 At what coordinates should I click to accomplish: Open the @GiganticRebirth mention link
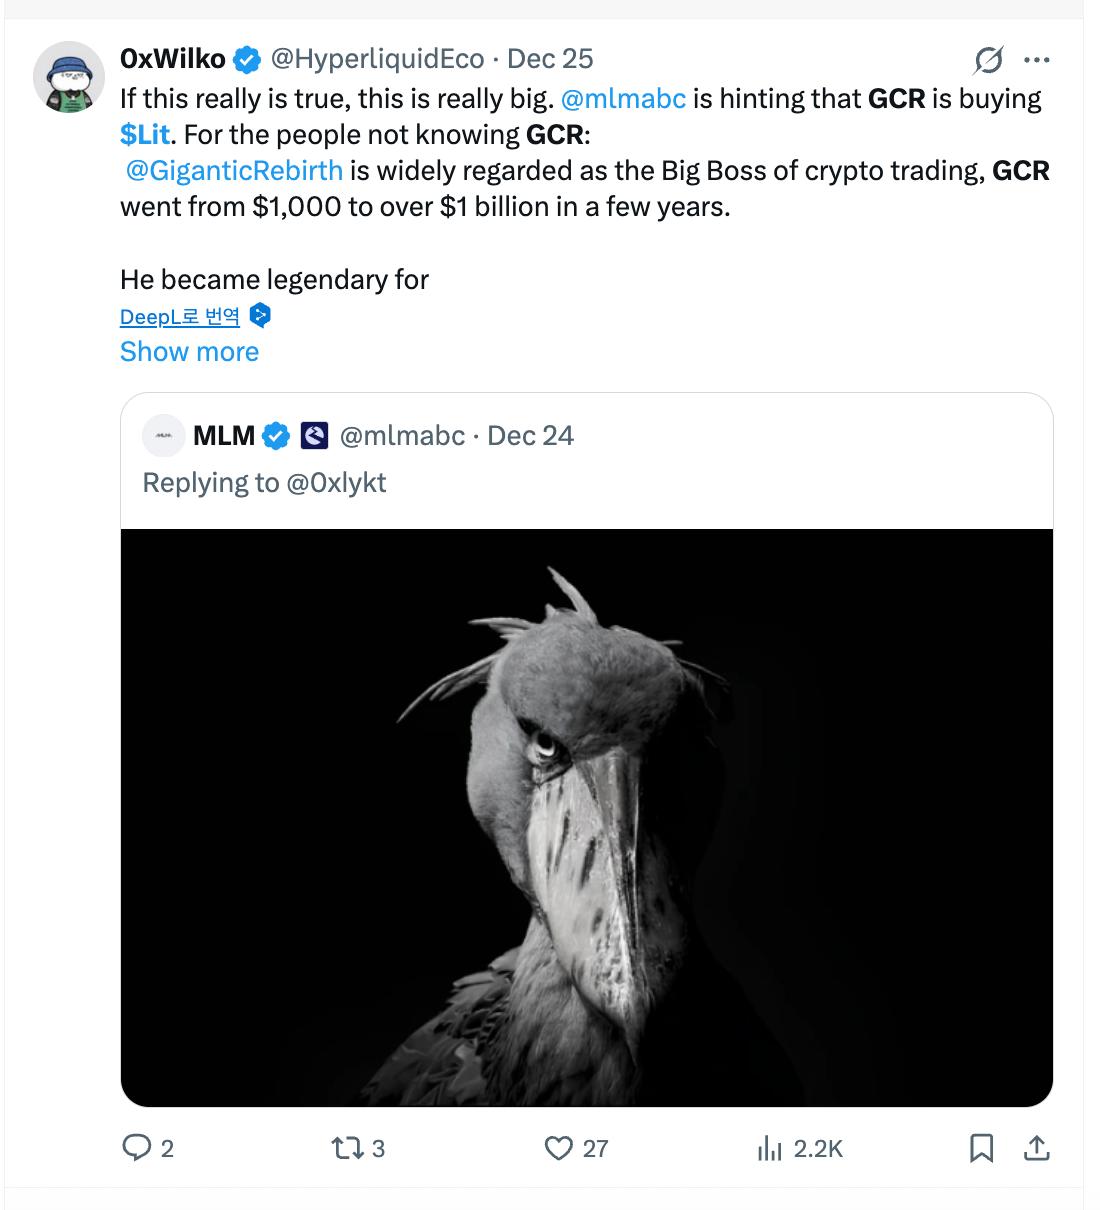234,171
